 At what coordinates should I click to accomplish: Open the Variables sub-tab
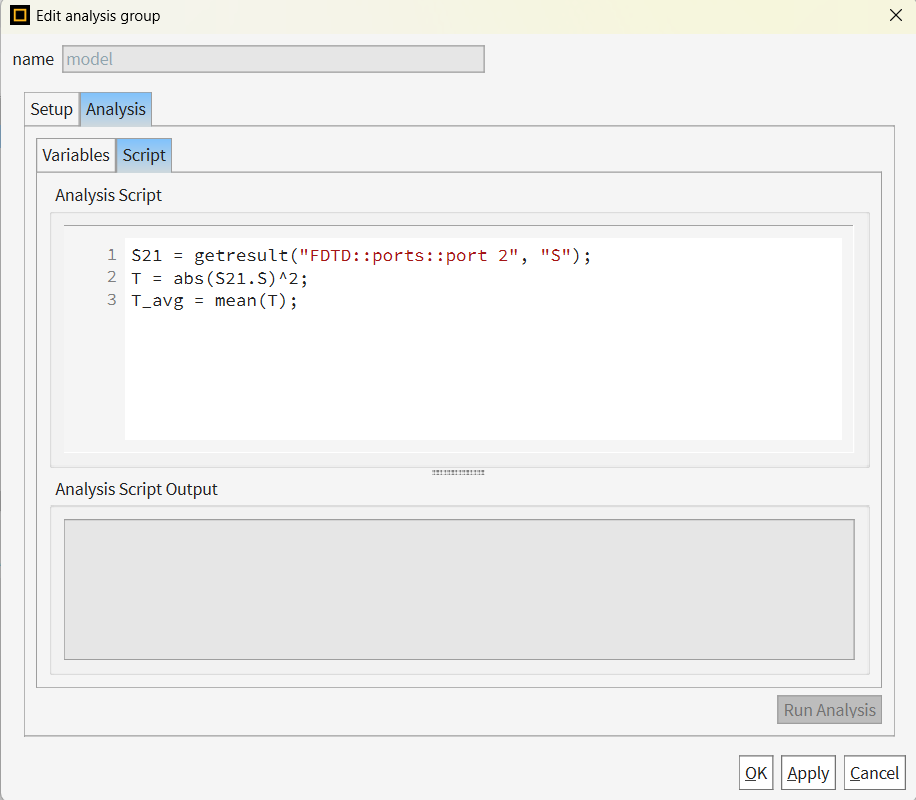(76, 155)
